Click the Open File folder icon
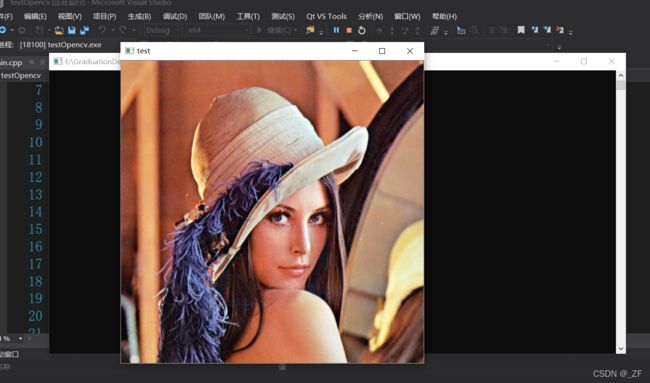The height and width of the screenshot is (383, 650). 59,30
